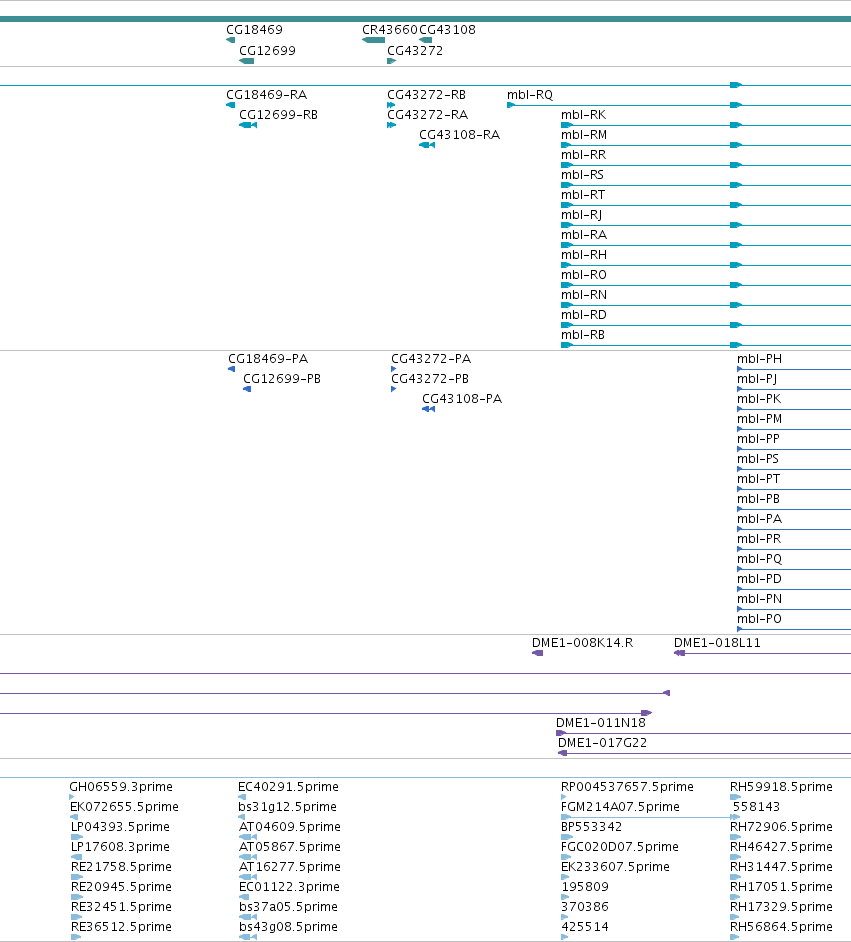The image size is (851, 942).
Task: Select the mbl-RN transcript
Action: (x=584, y=294)
